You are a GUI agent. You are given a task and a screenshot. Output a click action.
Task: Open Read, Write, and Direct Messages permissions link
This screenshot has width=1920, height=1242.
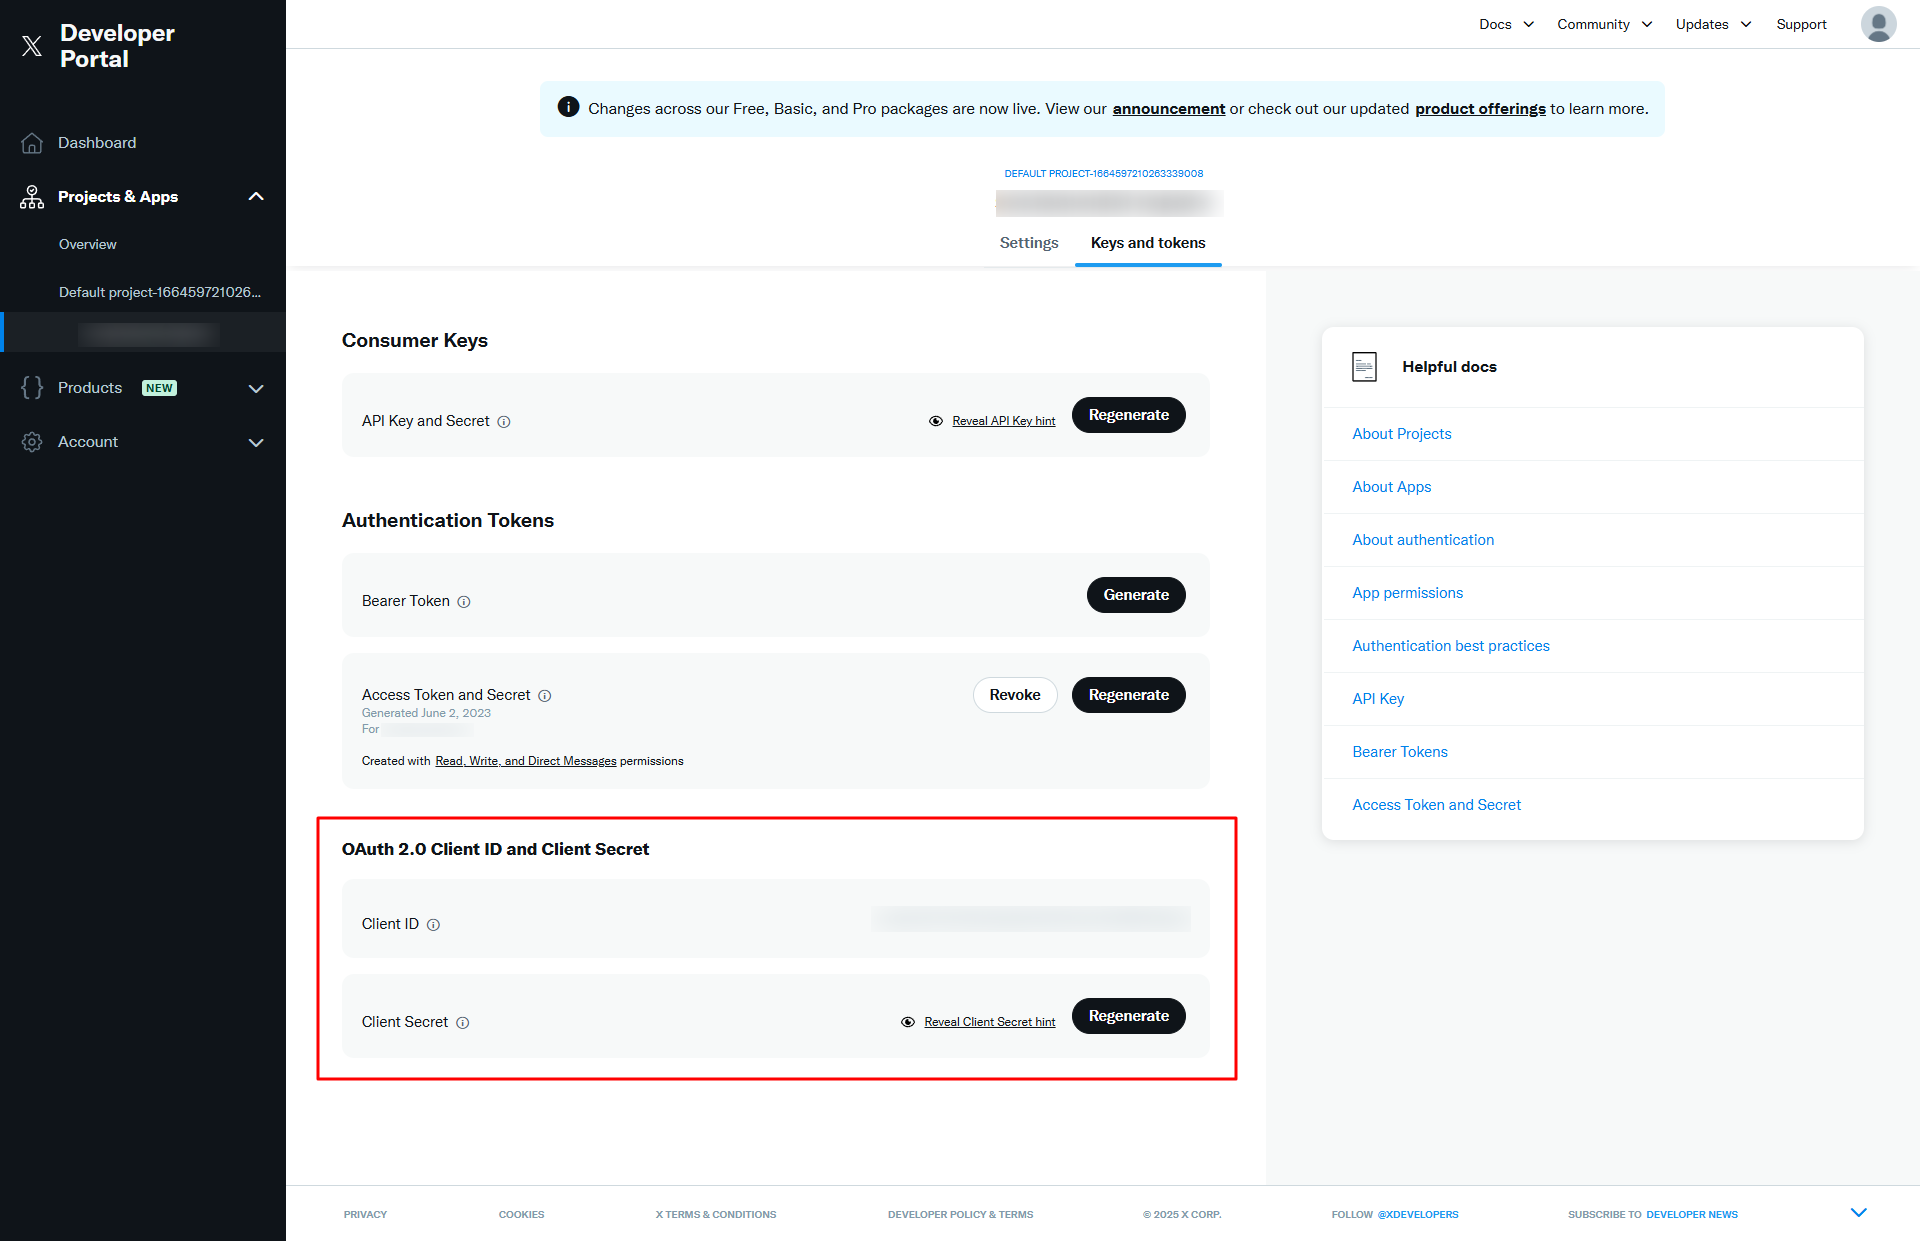tap(526, 761)
